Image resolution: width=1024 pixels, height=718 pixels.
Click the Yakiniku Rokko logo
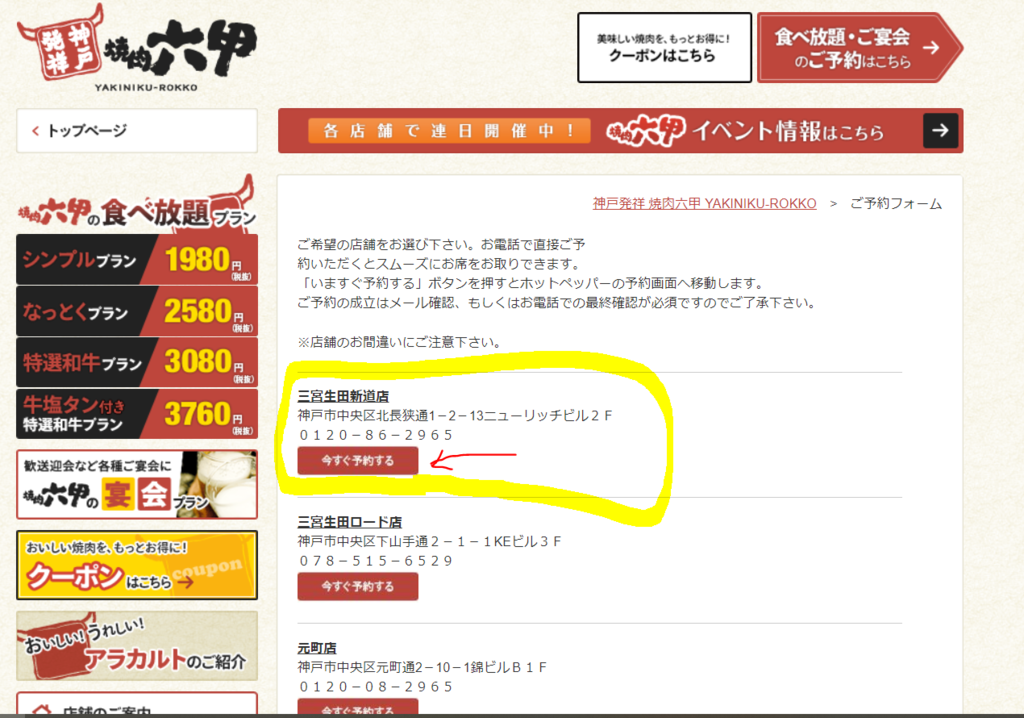[136, 48]
